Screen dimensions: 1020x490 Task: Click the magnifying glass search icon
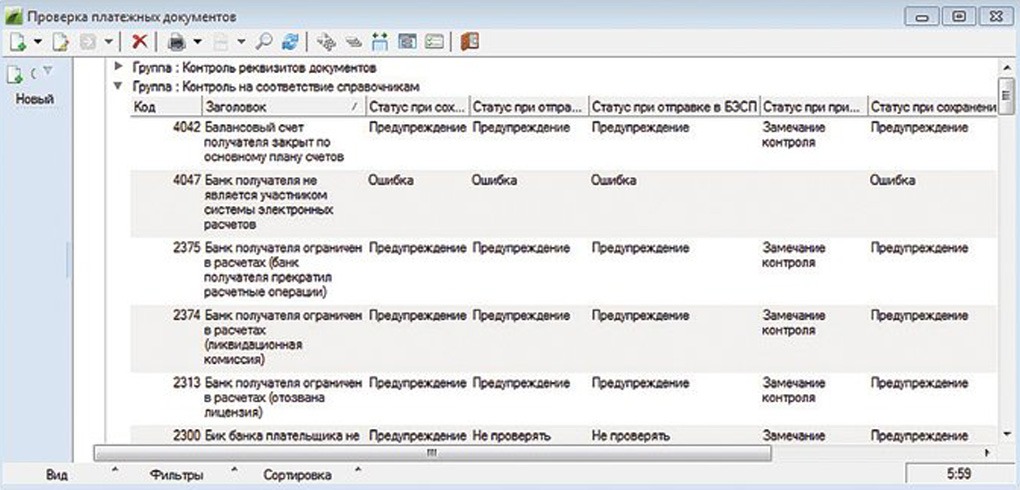point(266,42)
